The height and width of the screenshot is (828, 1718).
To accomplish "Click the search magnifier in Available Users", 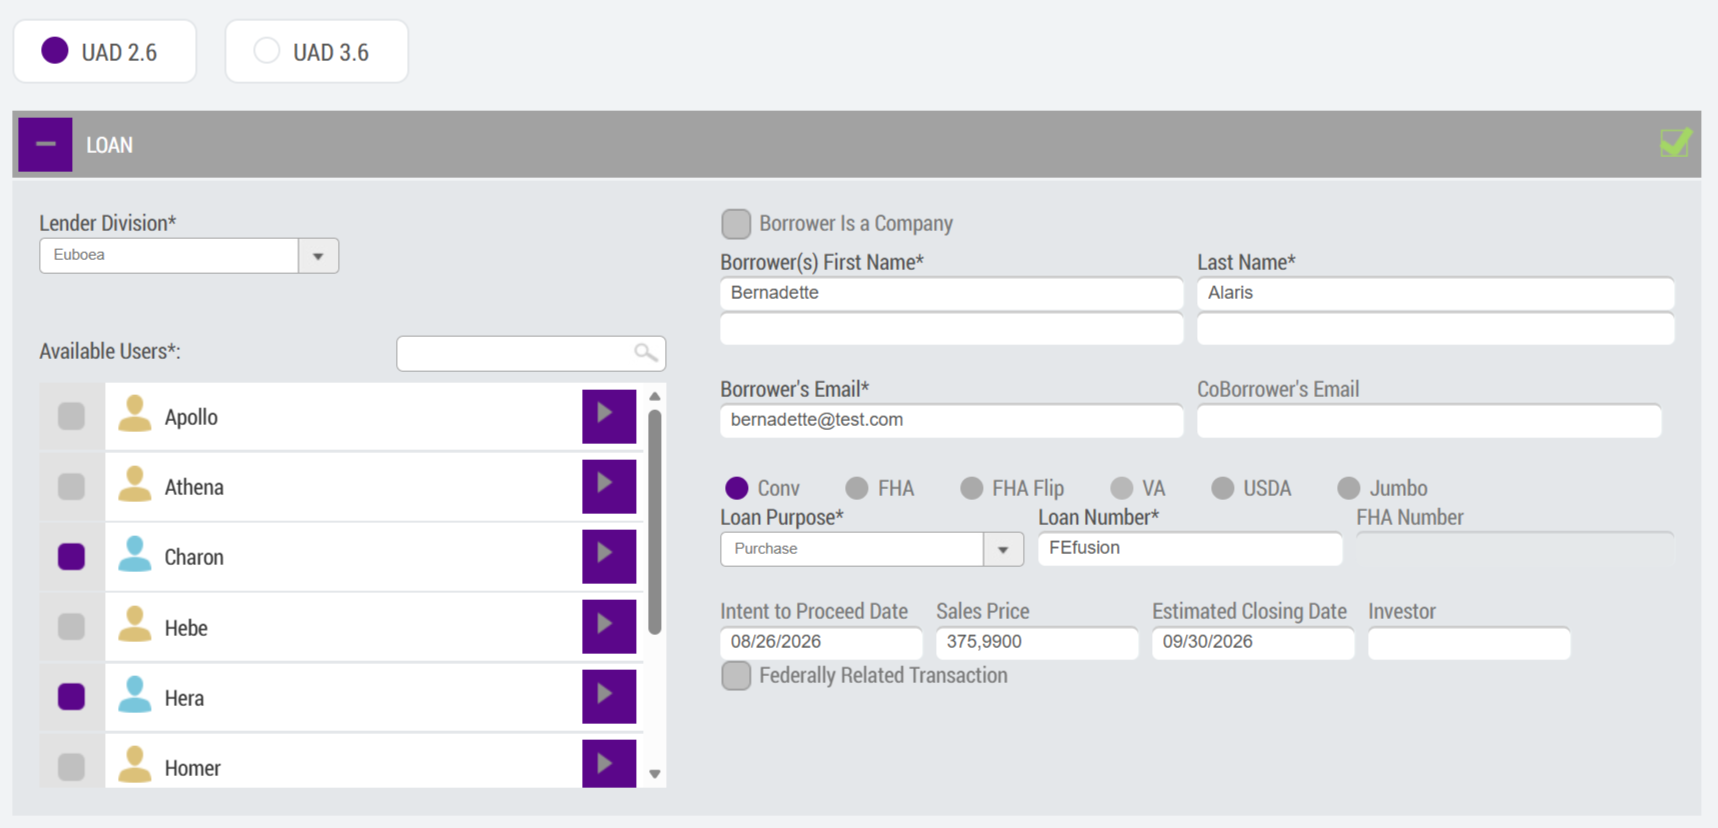I will pos(646,353).
